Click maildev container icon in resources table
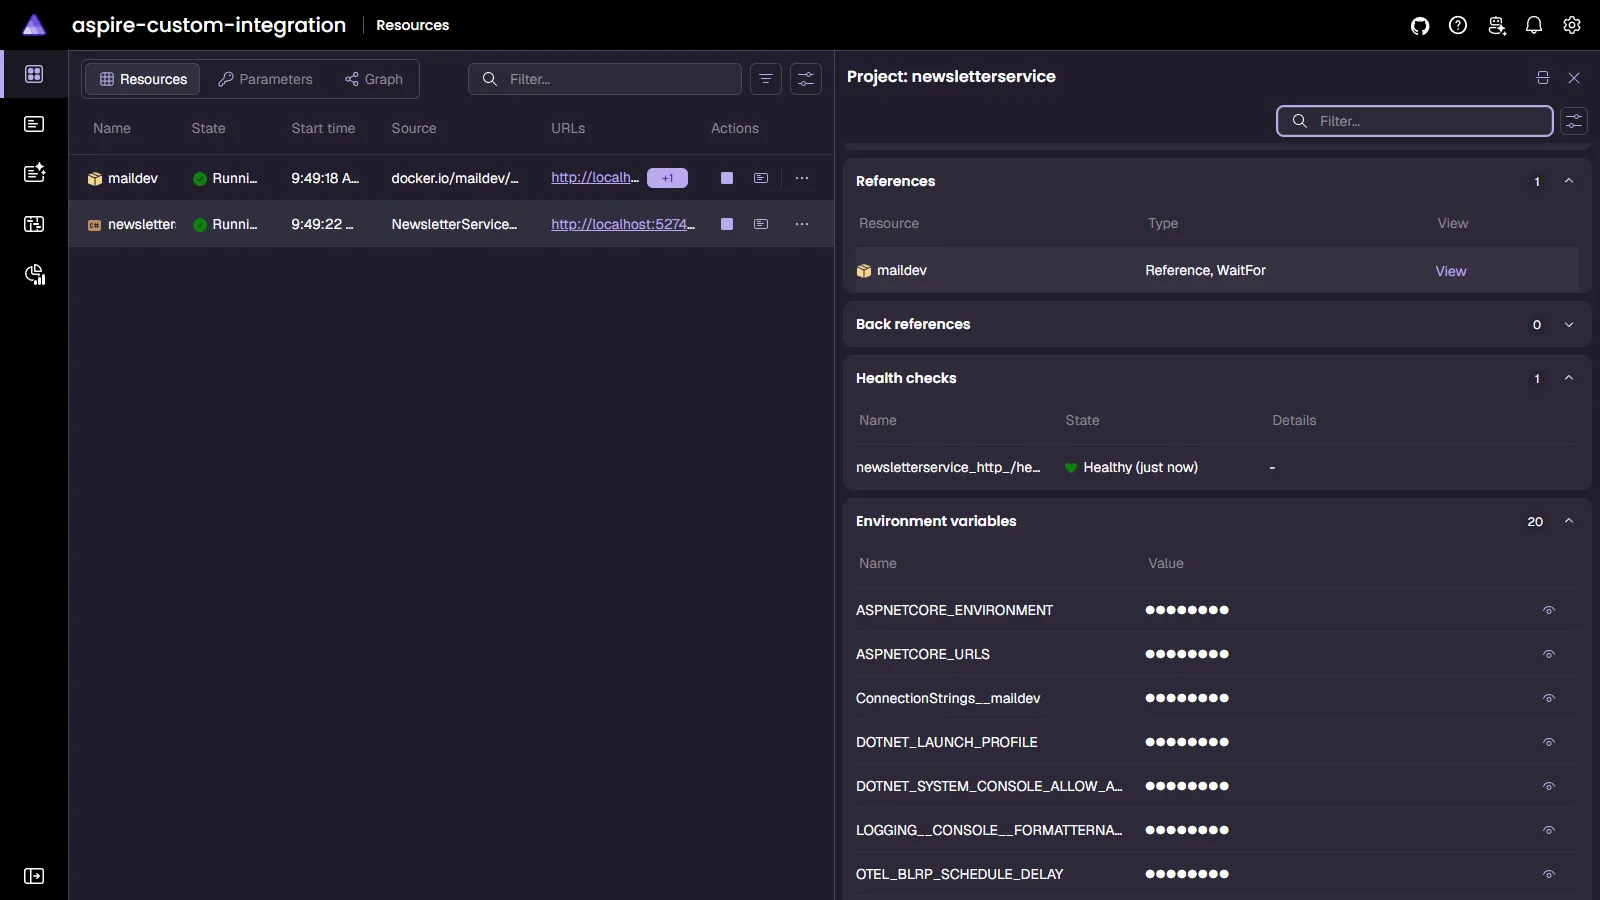The height and width of the screenshot is (900, 1600). 95,179
